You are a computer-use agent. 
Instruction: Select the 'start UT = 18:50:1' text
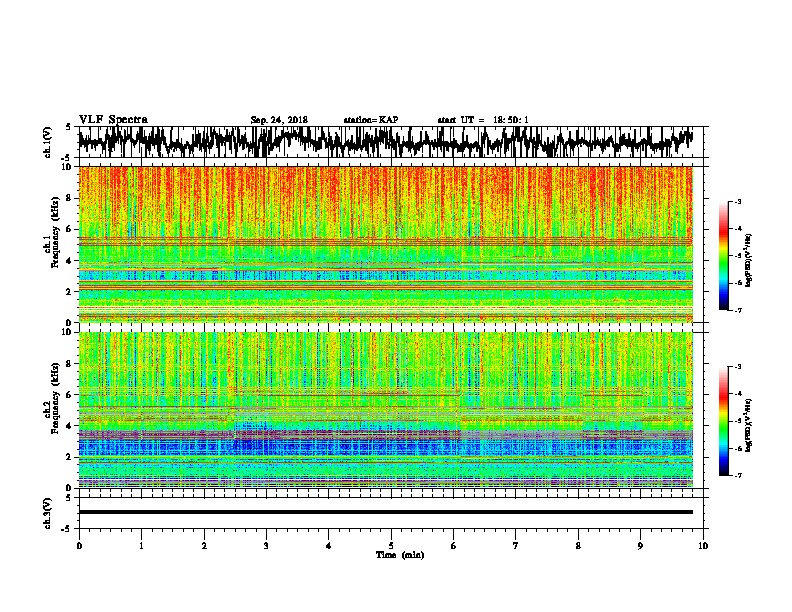(483, 120)
